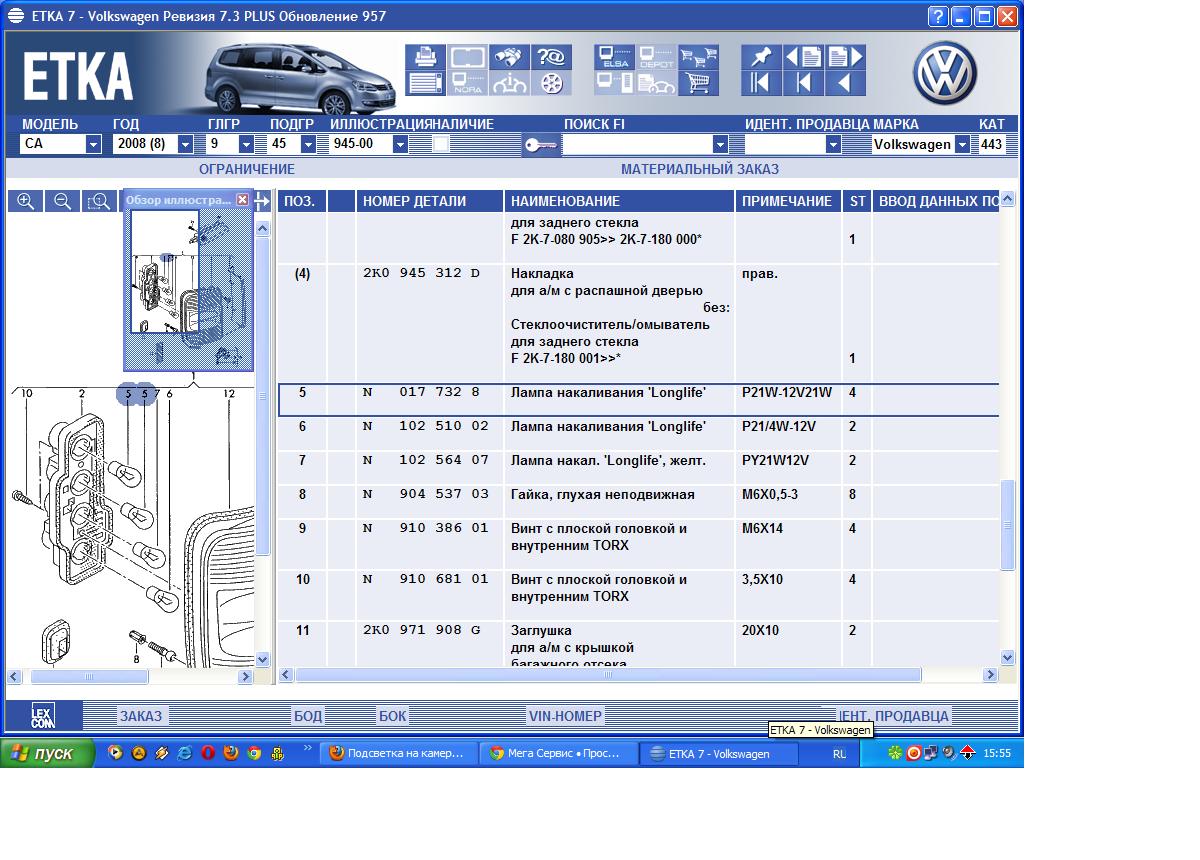1200x860 pixels.
Task: Close the illustration overview popup
Action: (x=242, y=200)
